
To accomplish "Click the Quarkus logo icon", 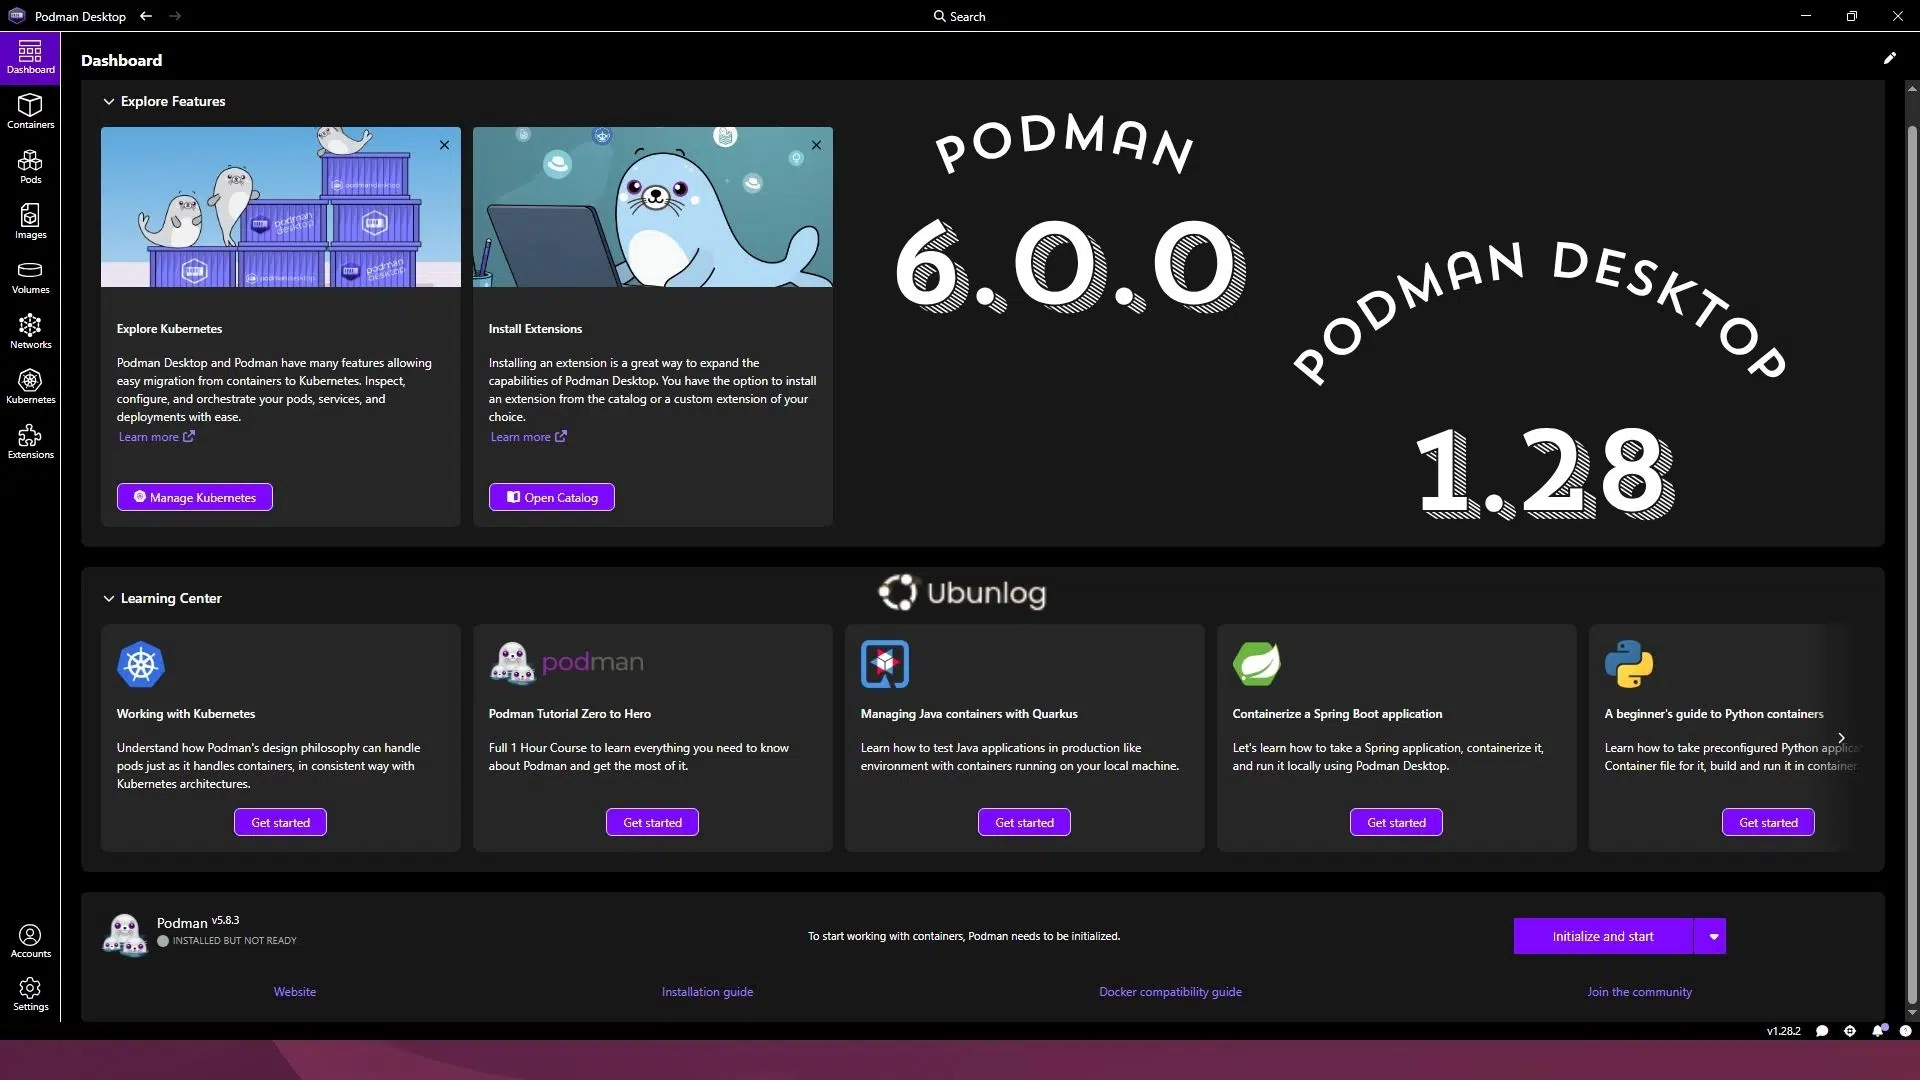I will [x=884, y=664].
